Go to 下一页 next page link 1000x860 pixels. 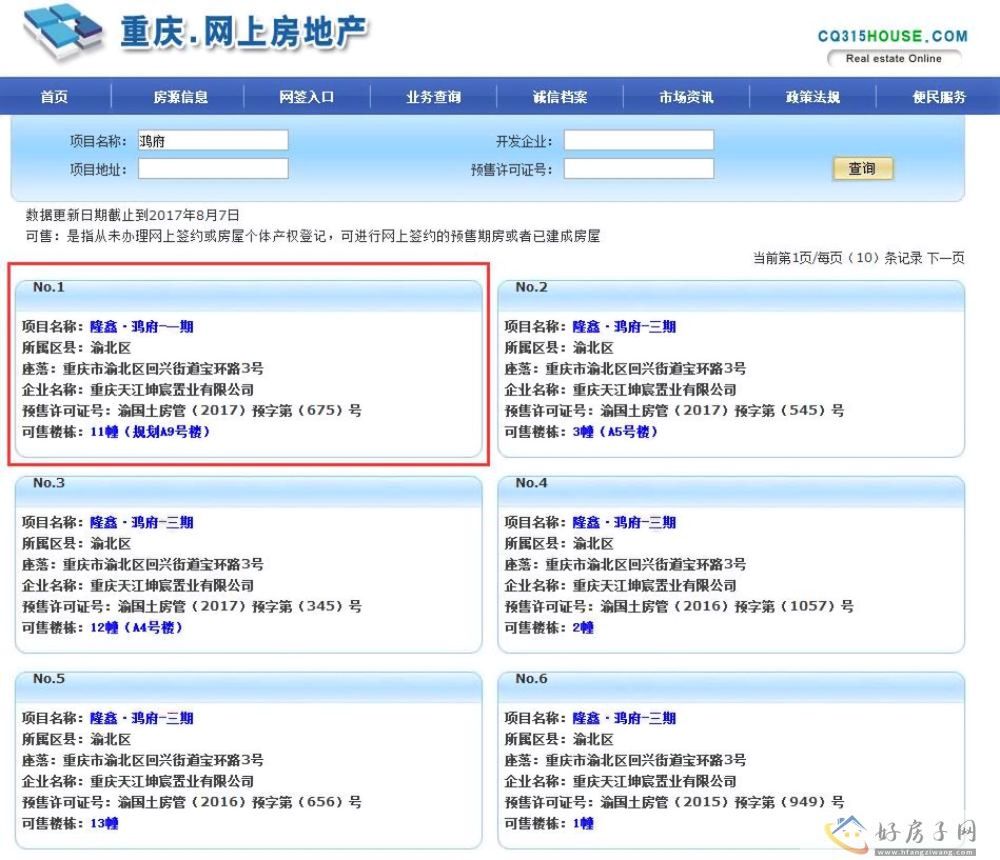(x=946, y=258)
